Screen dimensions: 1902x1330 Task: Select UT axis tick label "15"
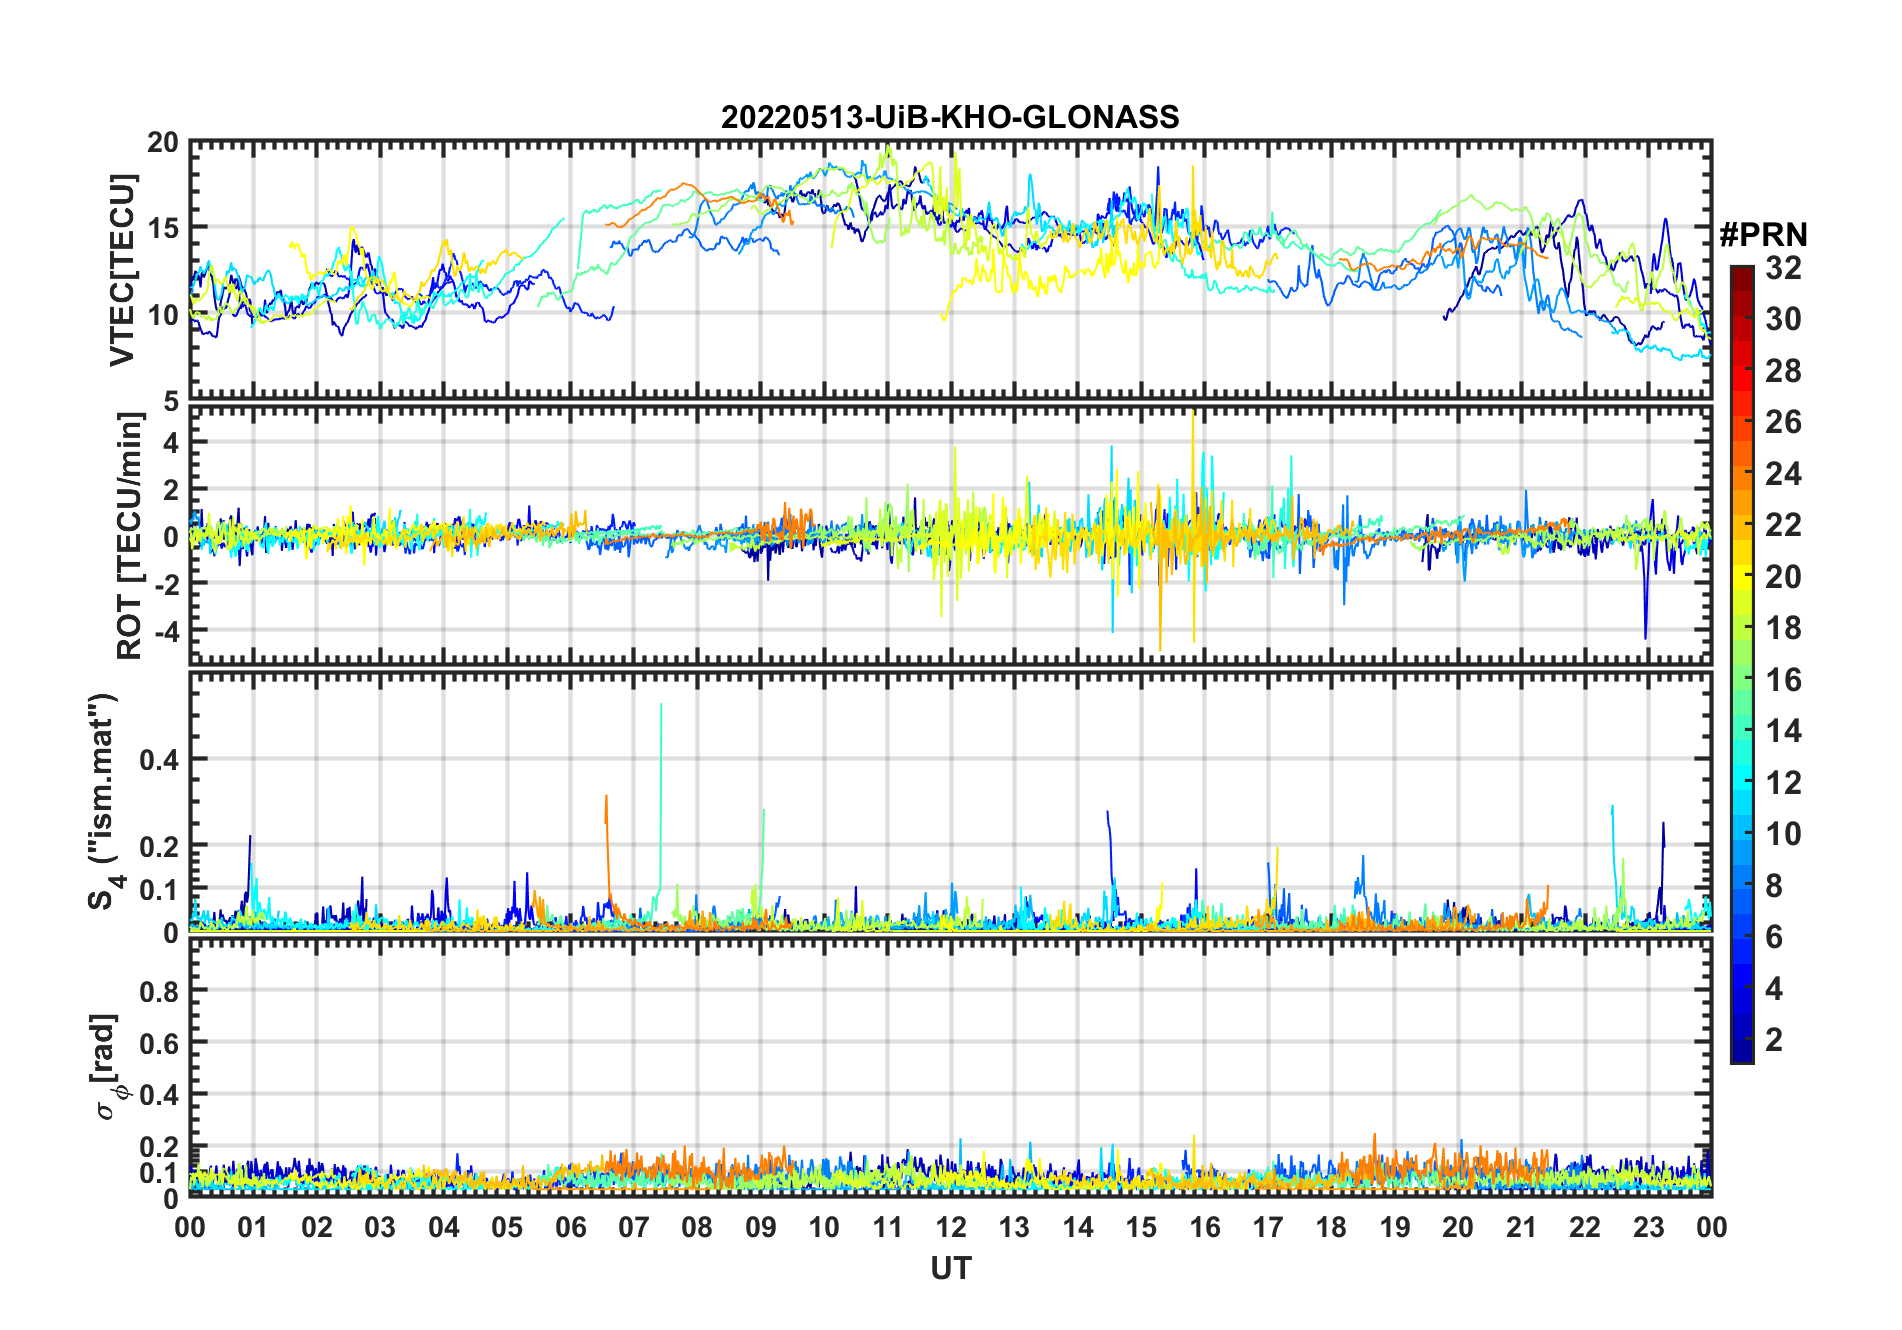pos(1141,1227)
